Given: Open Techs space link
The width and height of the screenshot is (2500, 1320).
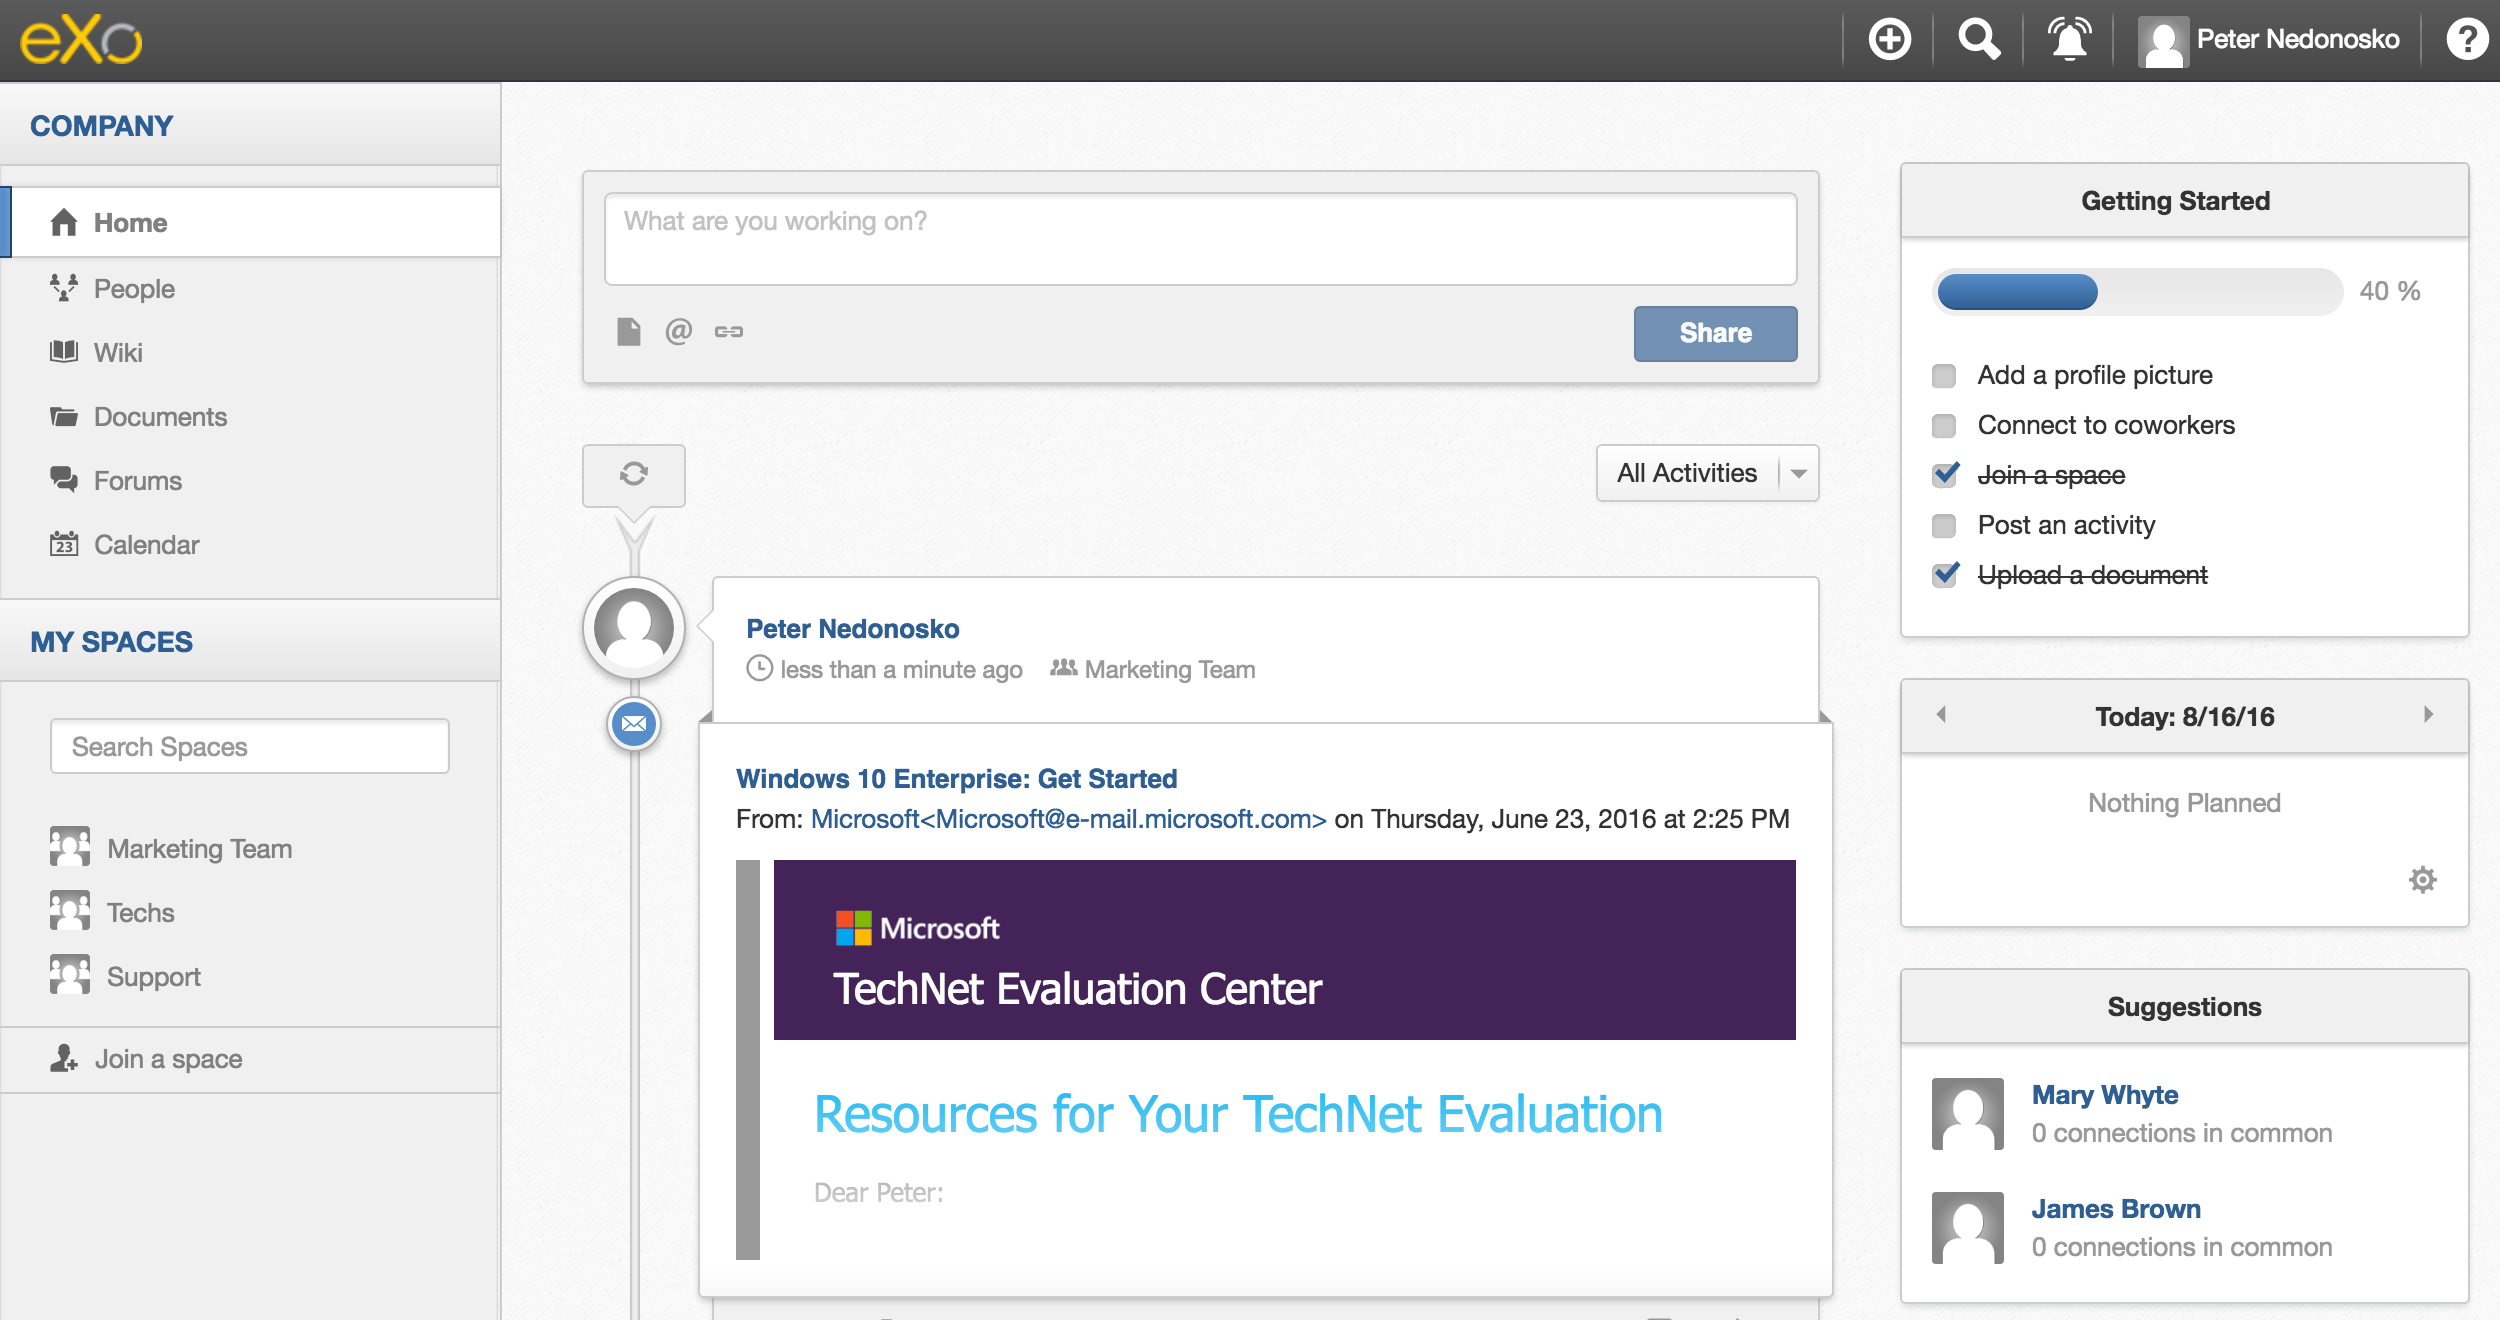Looking at the screenshot, I should [140, 913].
